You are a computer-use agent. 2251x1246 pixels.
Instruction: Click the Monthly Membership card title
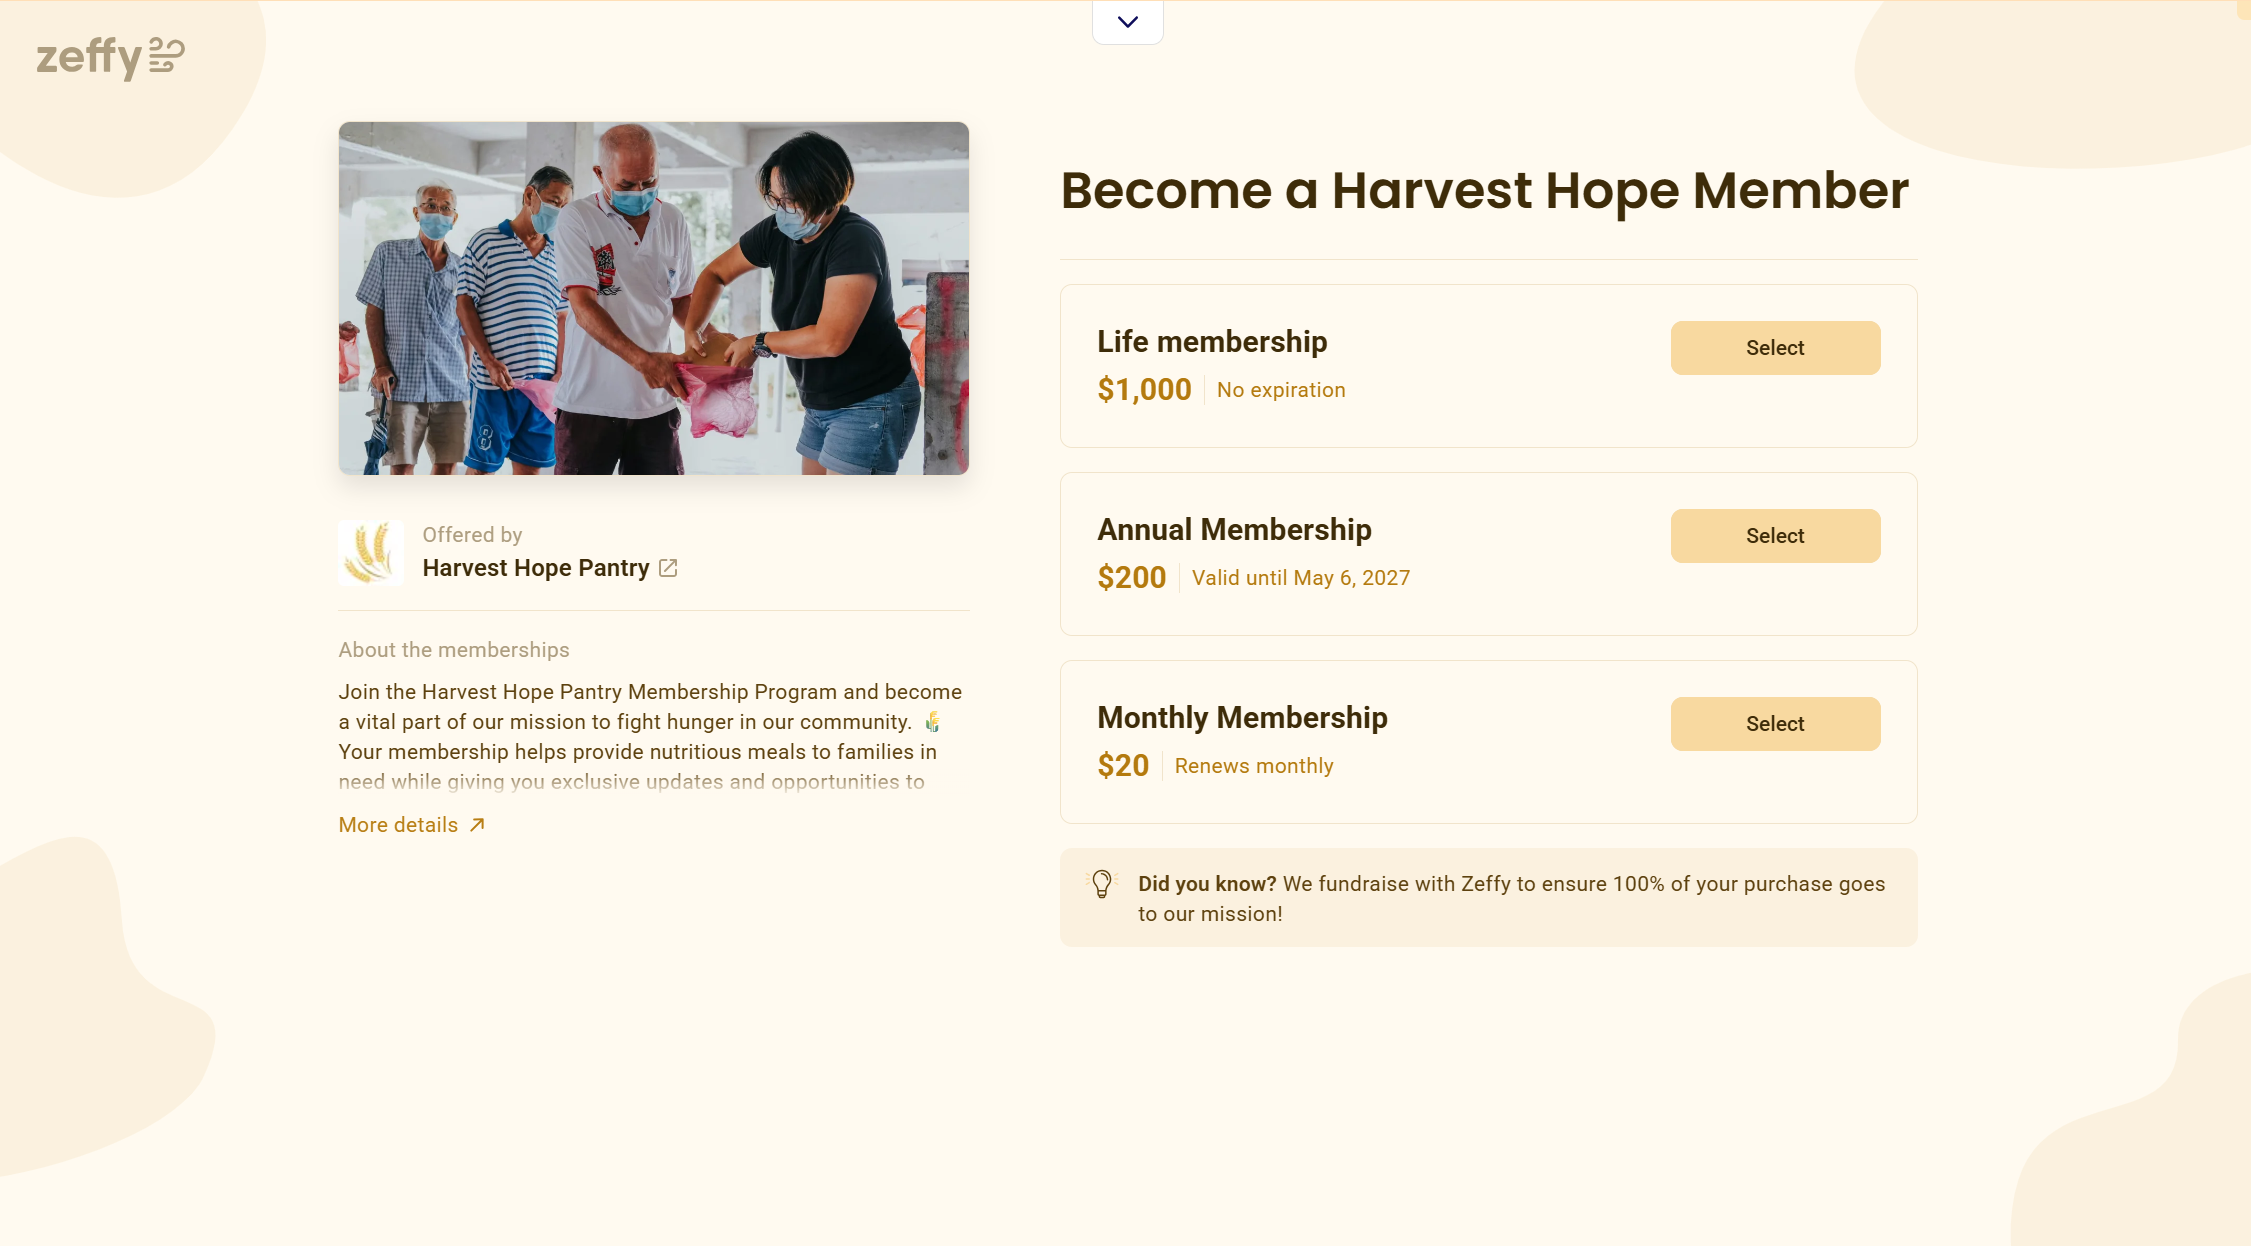(1242, 718)
